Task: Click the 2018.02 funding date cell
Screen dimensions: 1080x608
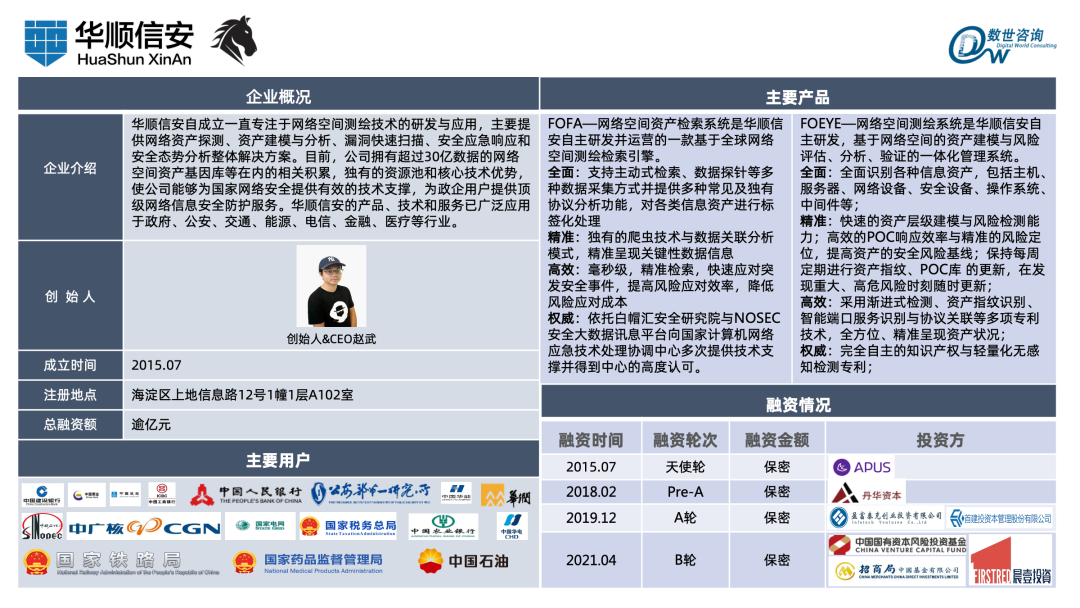Action: (x=591, y=492)
